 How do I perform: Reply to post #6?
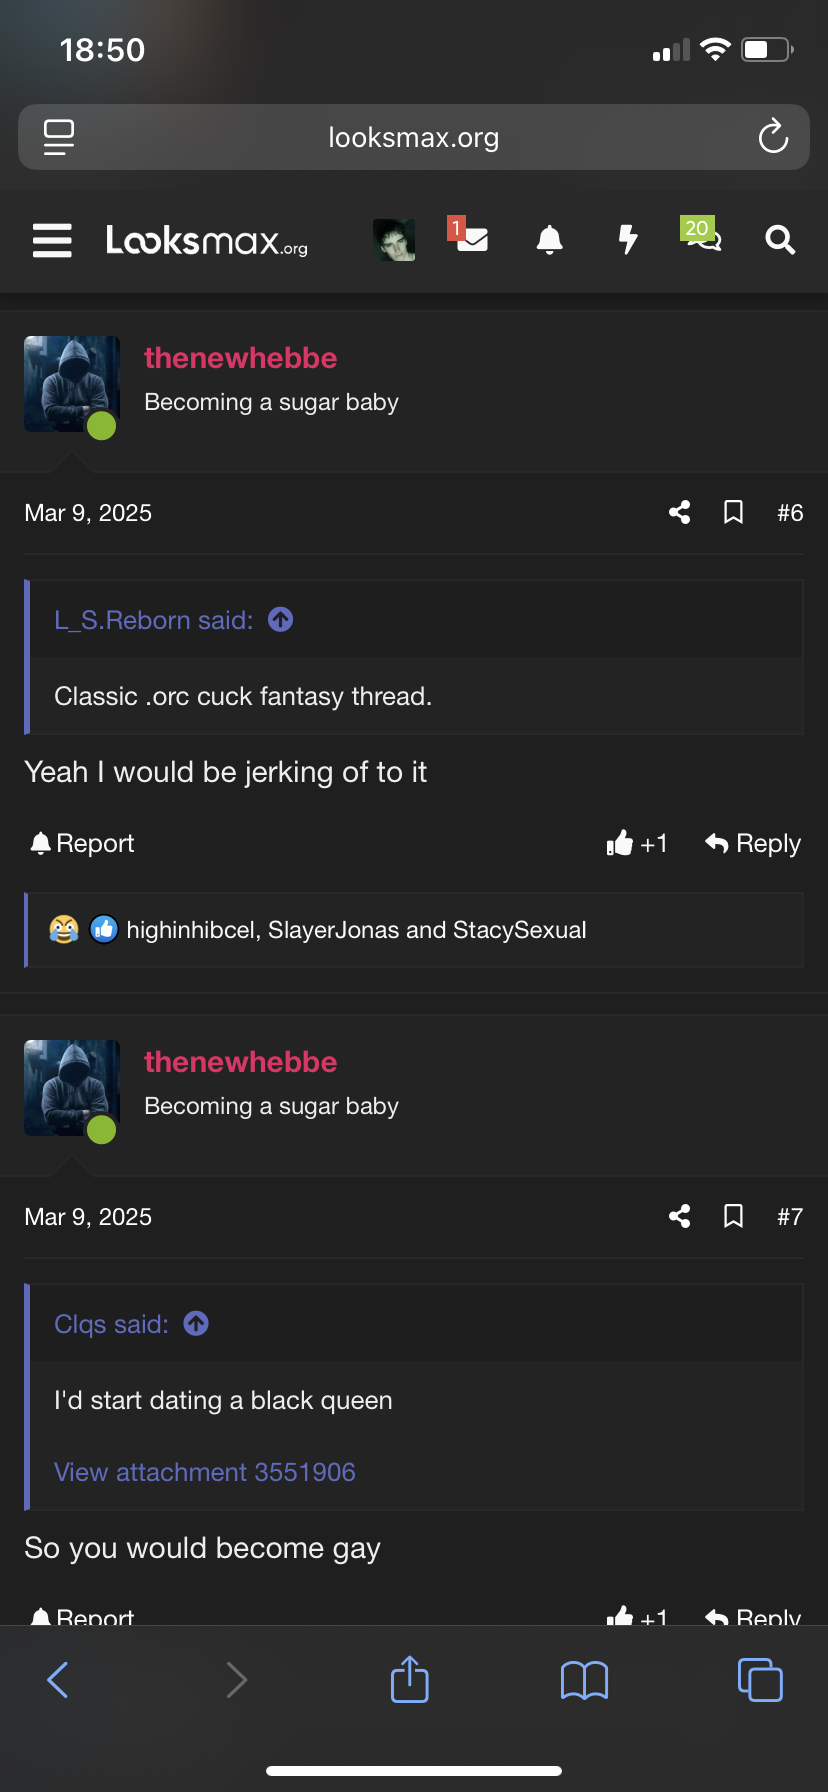click(x=753, y=843)
